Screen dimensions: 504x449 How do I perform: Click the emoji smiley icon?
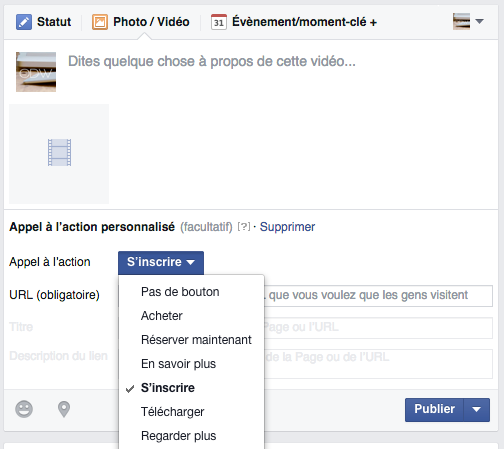(x=24, y=409)
